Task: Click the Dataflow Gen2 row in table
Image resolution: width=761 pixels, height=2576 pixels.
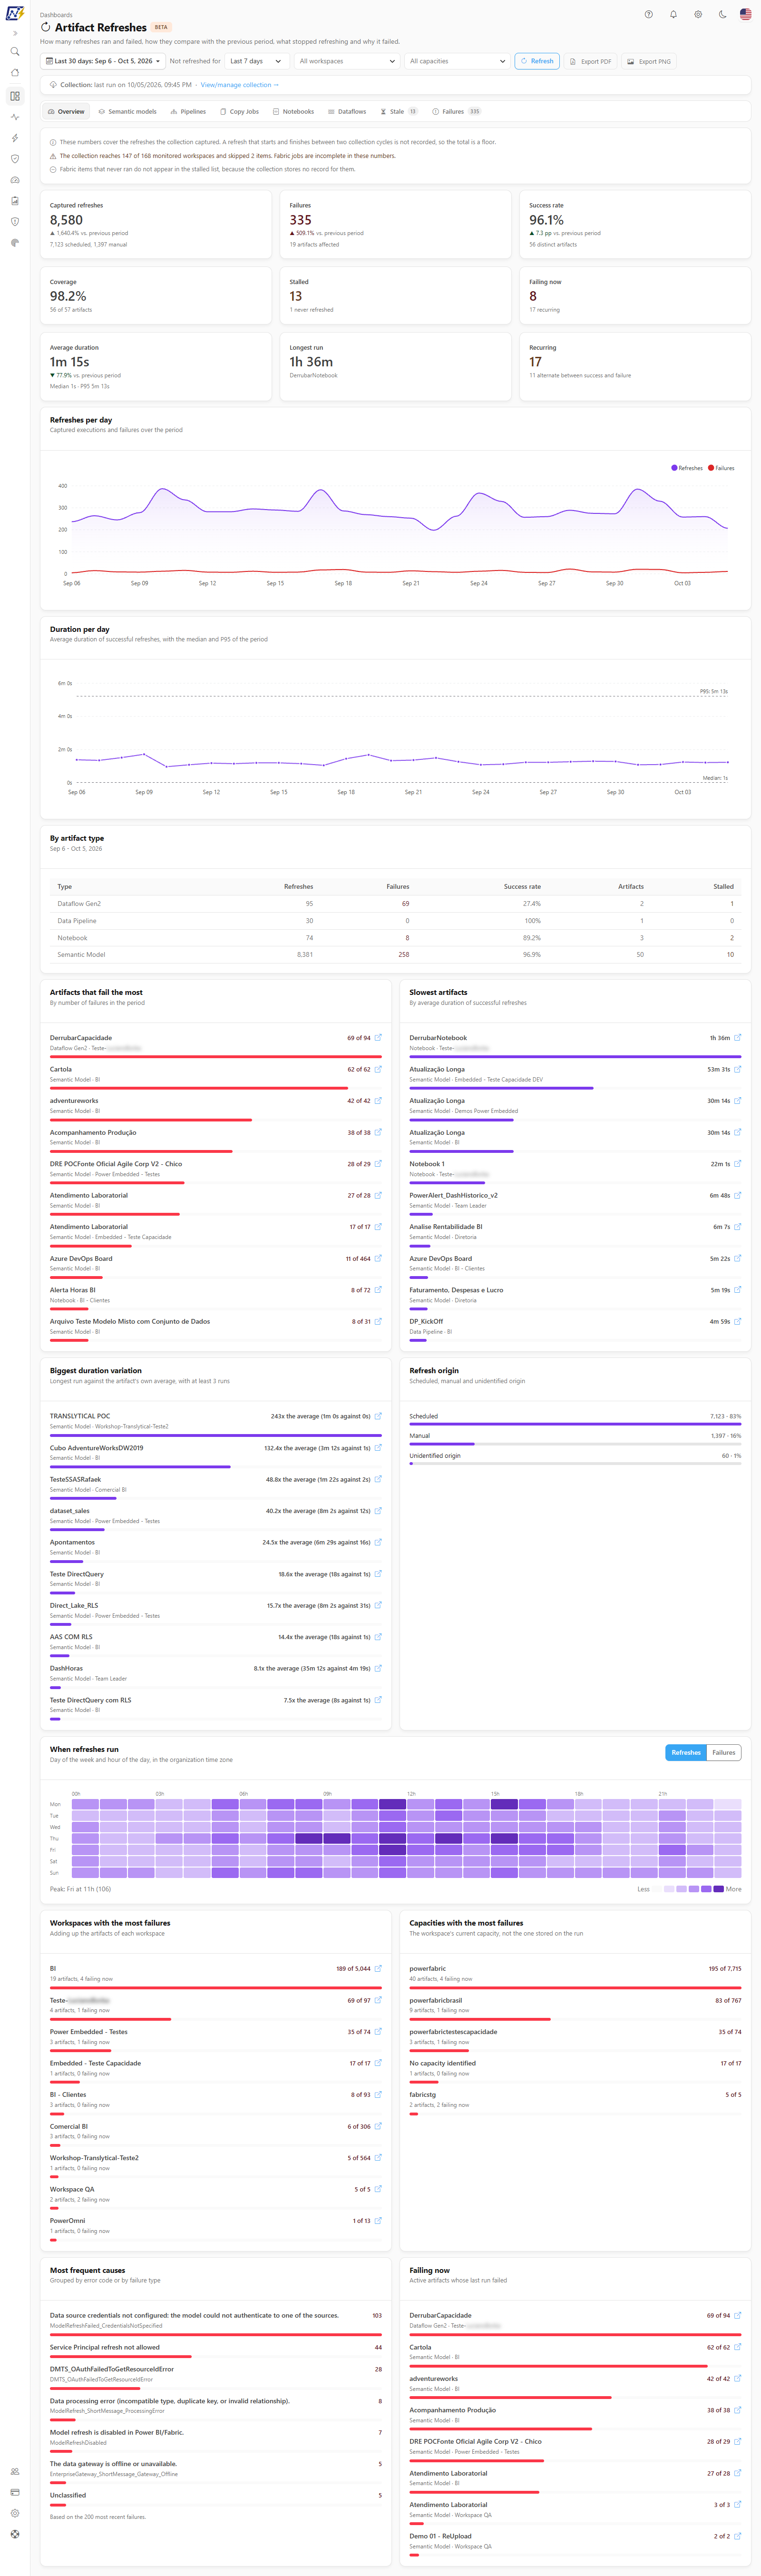Action: pyautogui.click(x=395, y=904)
